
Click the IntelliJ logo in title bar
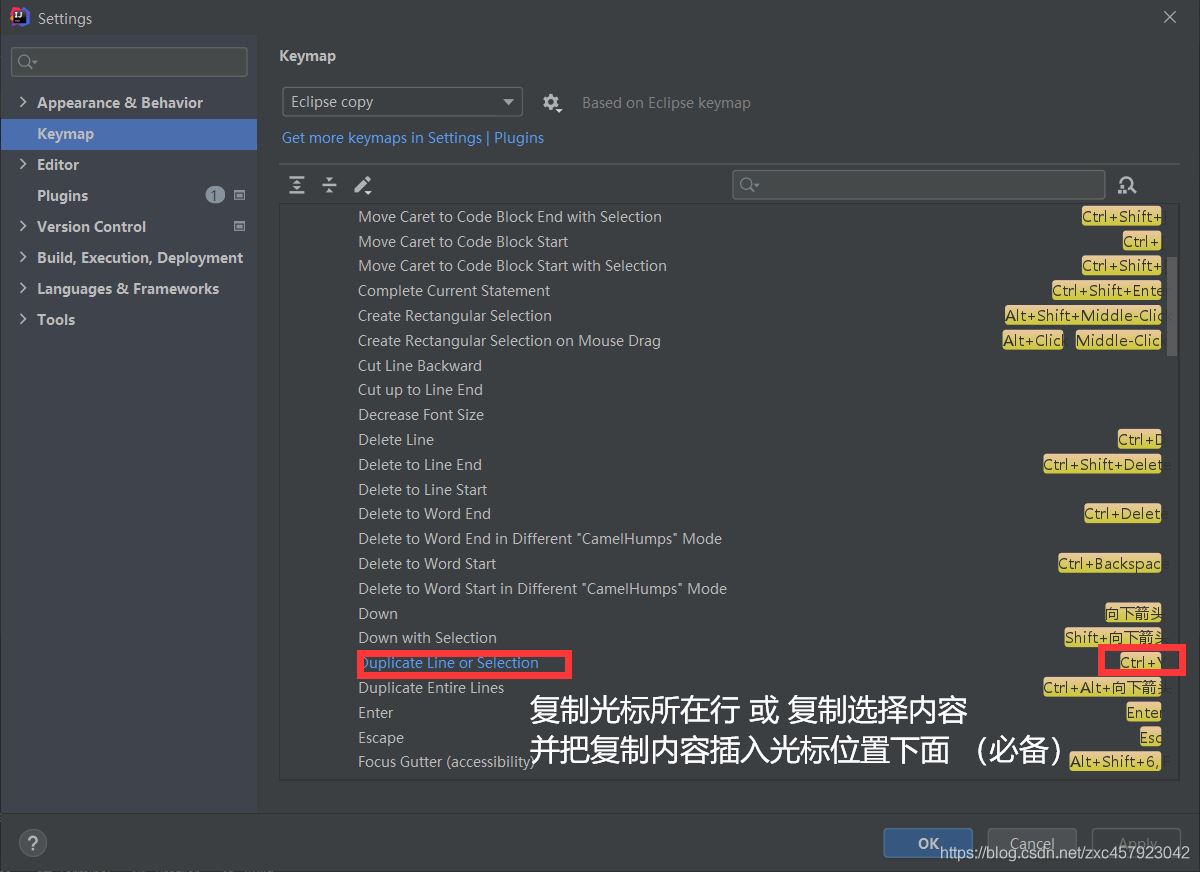pyautogui.click(x=19, y=18)
